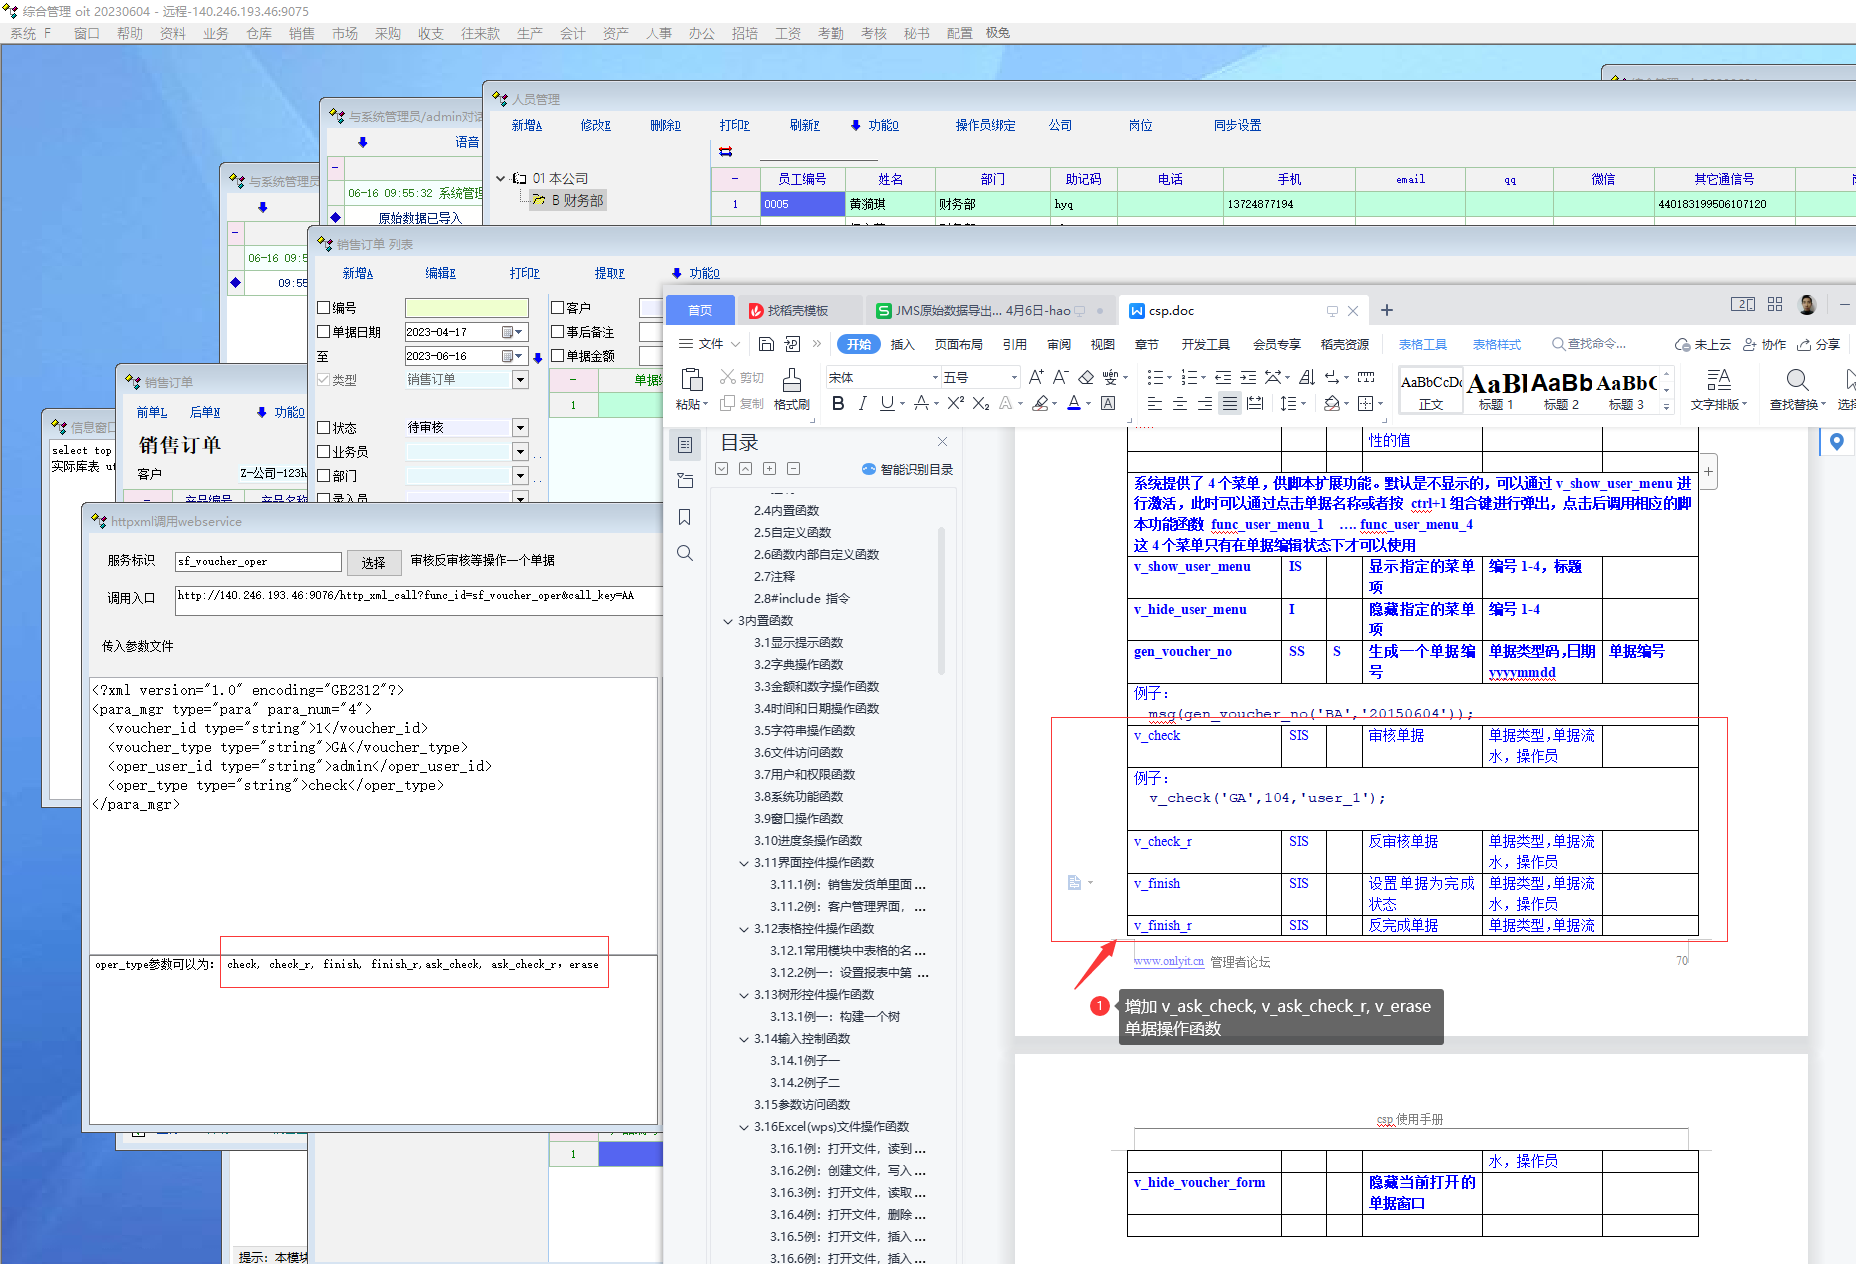The height and width of the screenshot is (1264, 1856).
Task: Enable the 状态 filter checkbox
Action: pyautogui.click(x=324, y=428)
